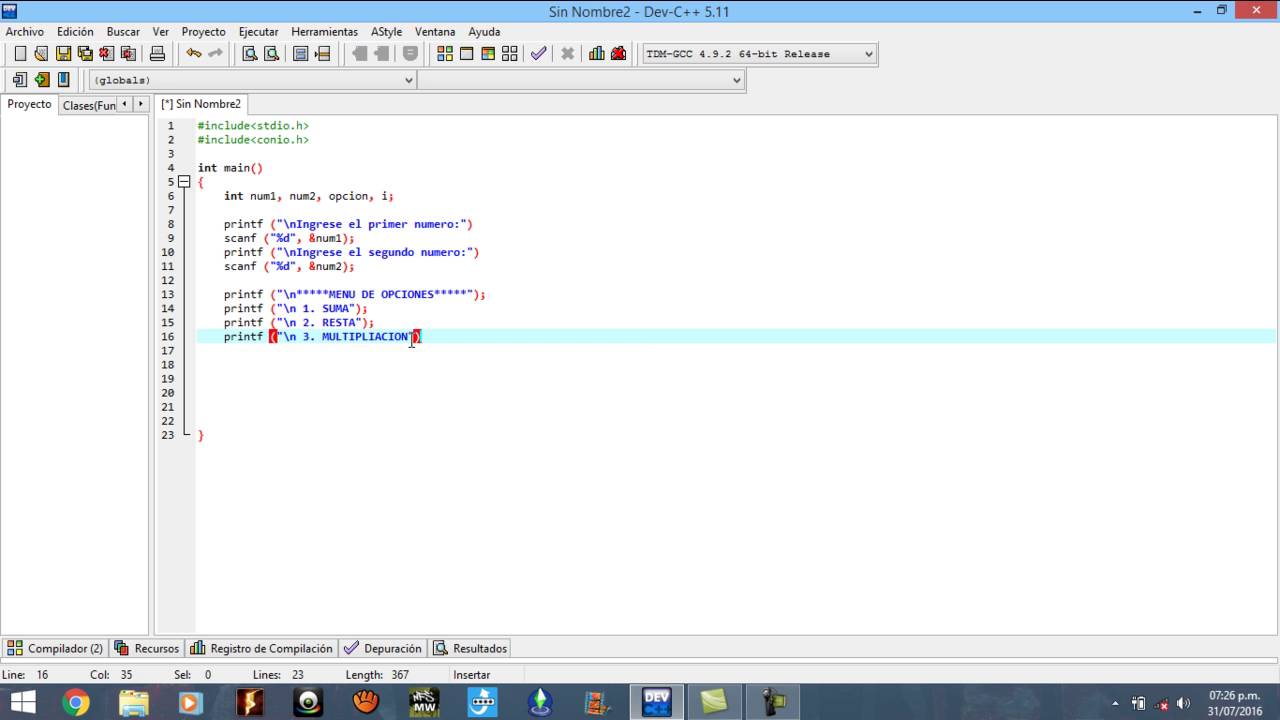
Task: Click the MENU DE OPCIONES printf line
Action: (354, 294)
